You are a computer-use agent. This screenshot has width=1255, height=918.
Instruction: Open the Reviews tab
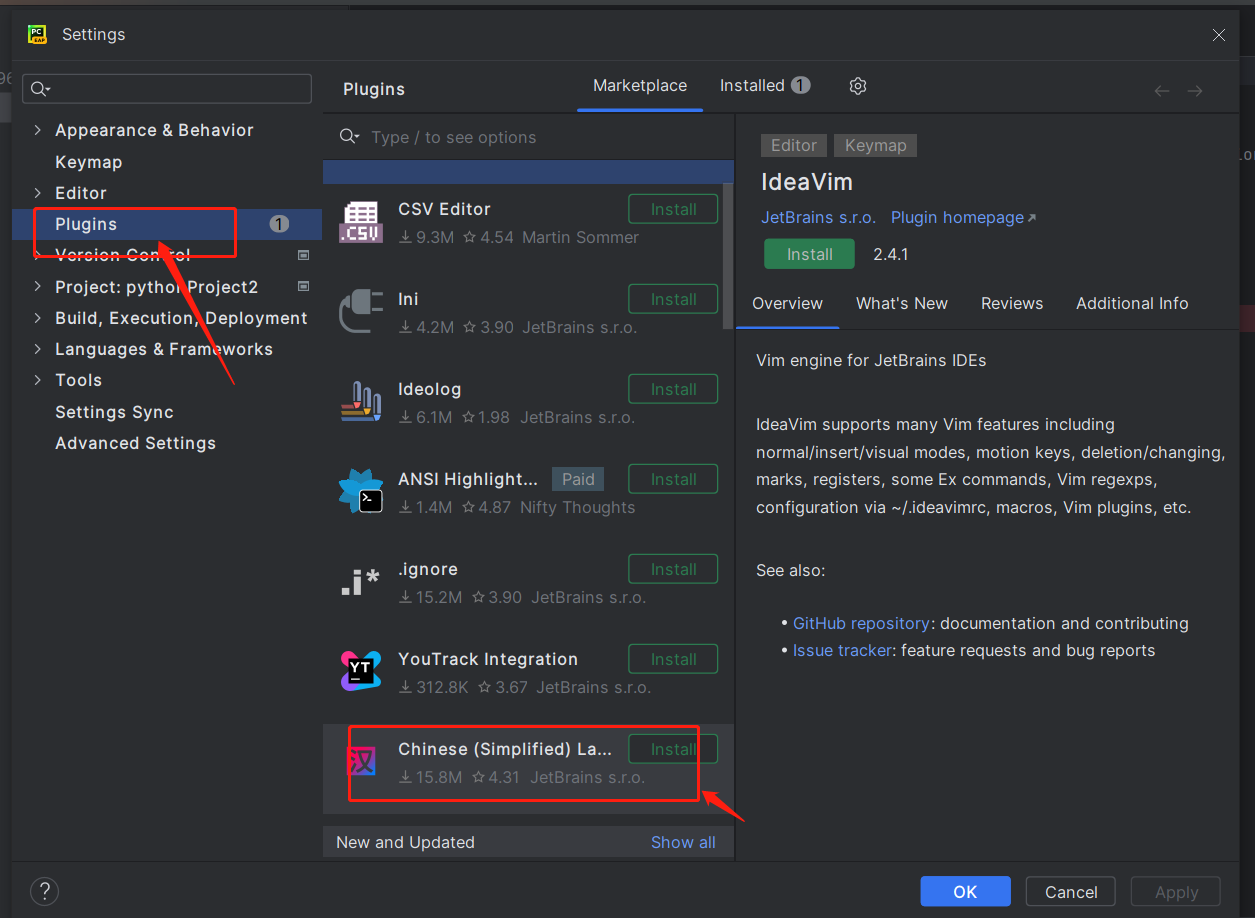point(1012,303)
